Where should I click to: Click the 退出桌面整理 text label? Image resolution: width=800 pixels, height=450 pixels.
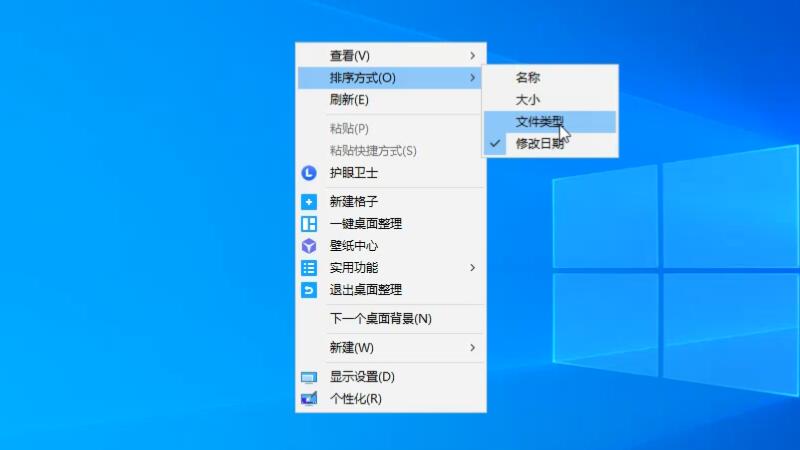click(x=366, y=290)
